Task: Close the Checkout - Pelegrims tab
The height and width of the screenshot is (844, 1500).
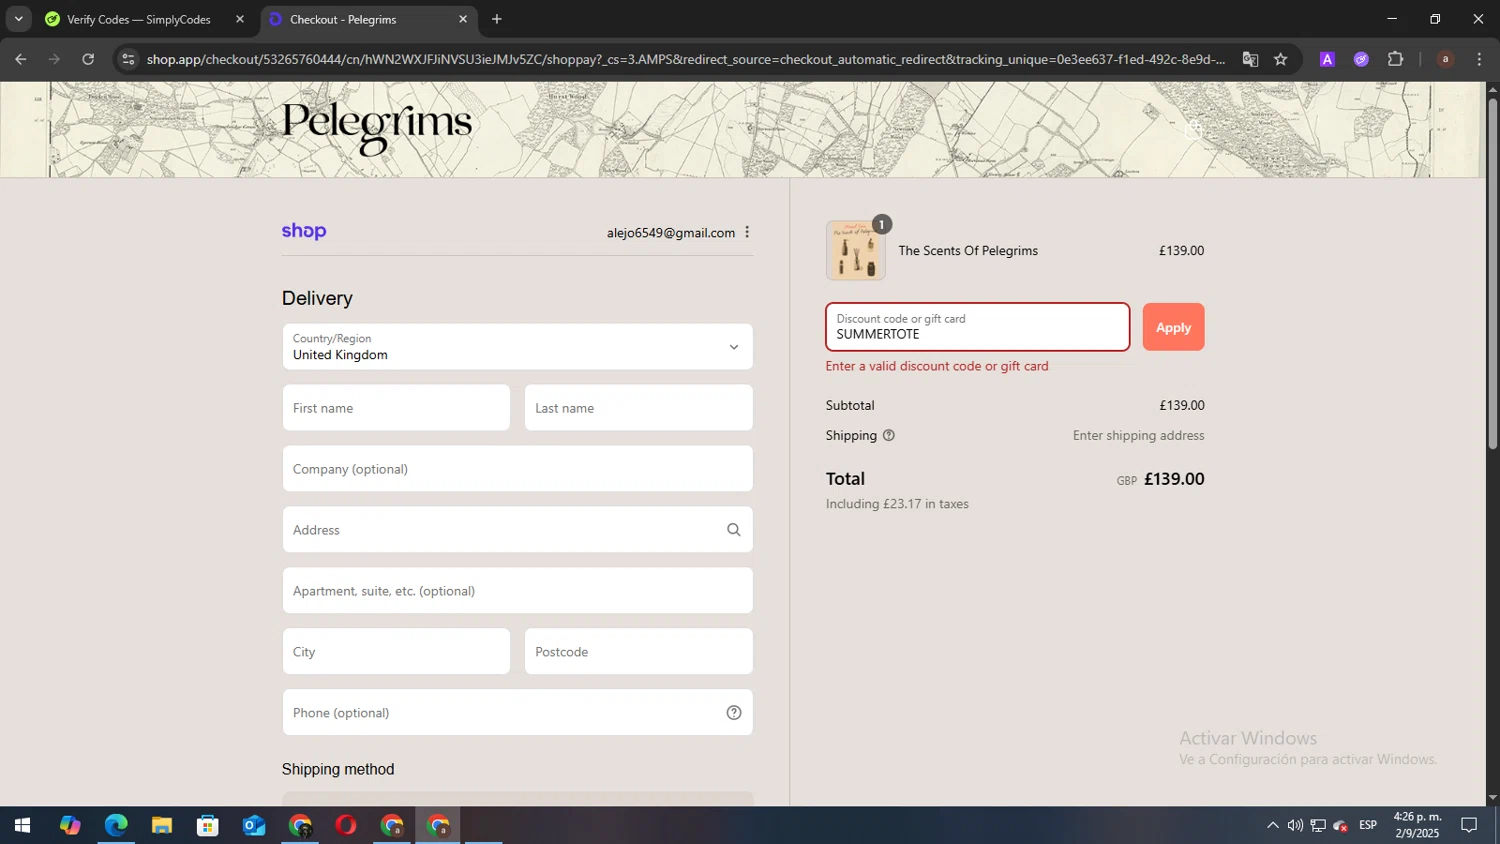Action: [463, 19]
